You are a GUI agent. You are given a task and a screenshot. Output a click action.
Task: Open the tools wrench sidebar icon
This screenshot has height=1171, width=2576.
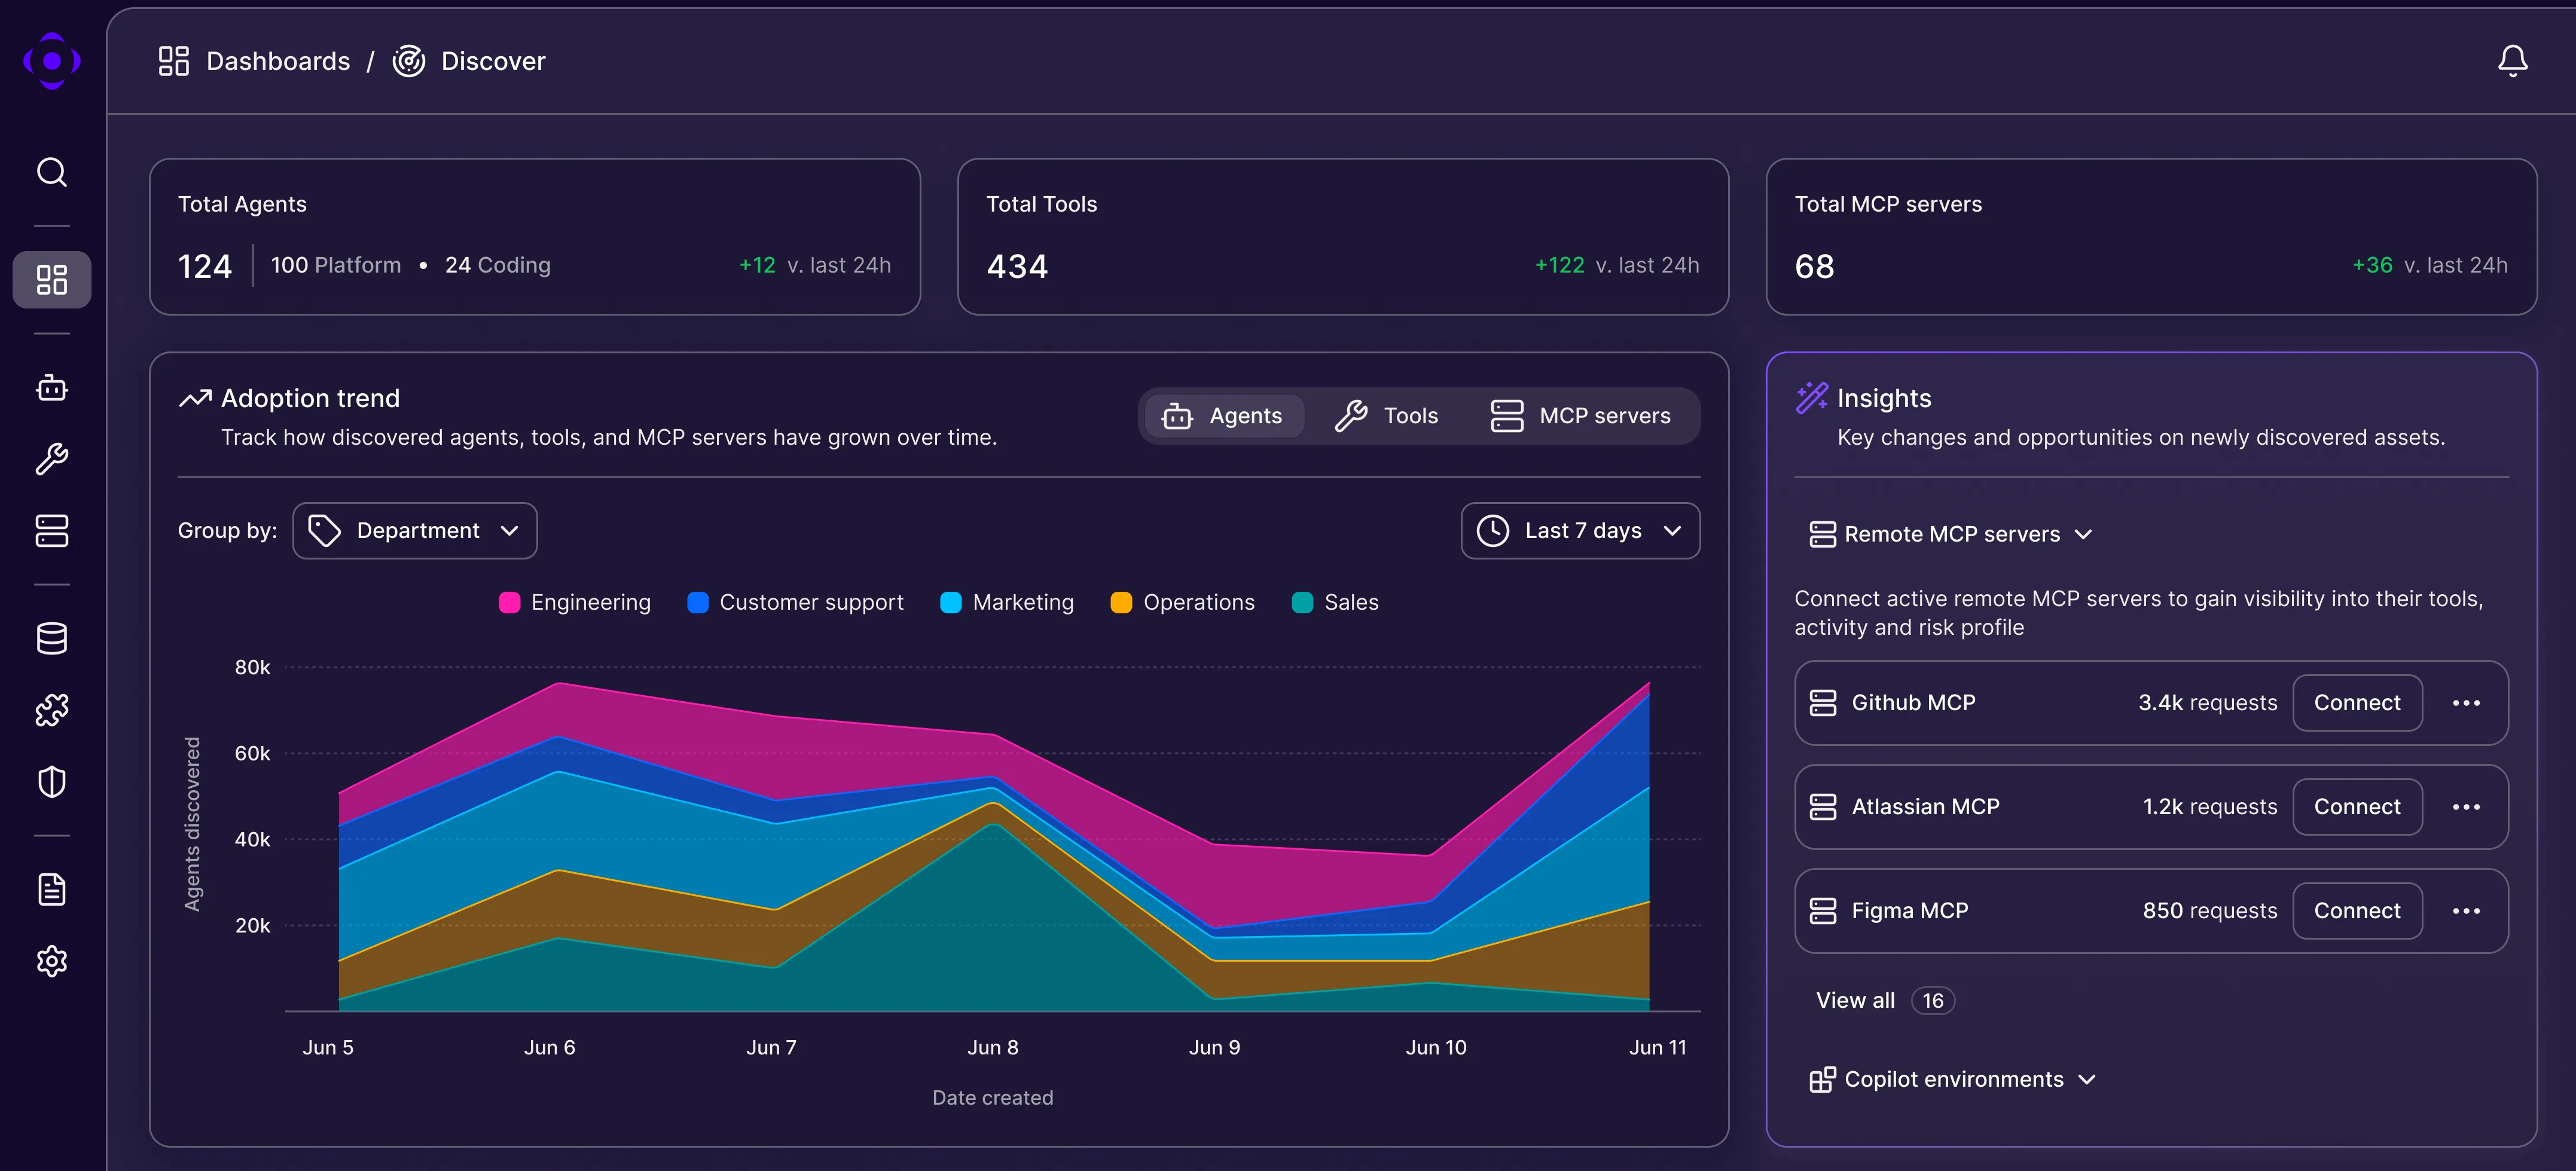point(52,459)
